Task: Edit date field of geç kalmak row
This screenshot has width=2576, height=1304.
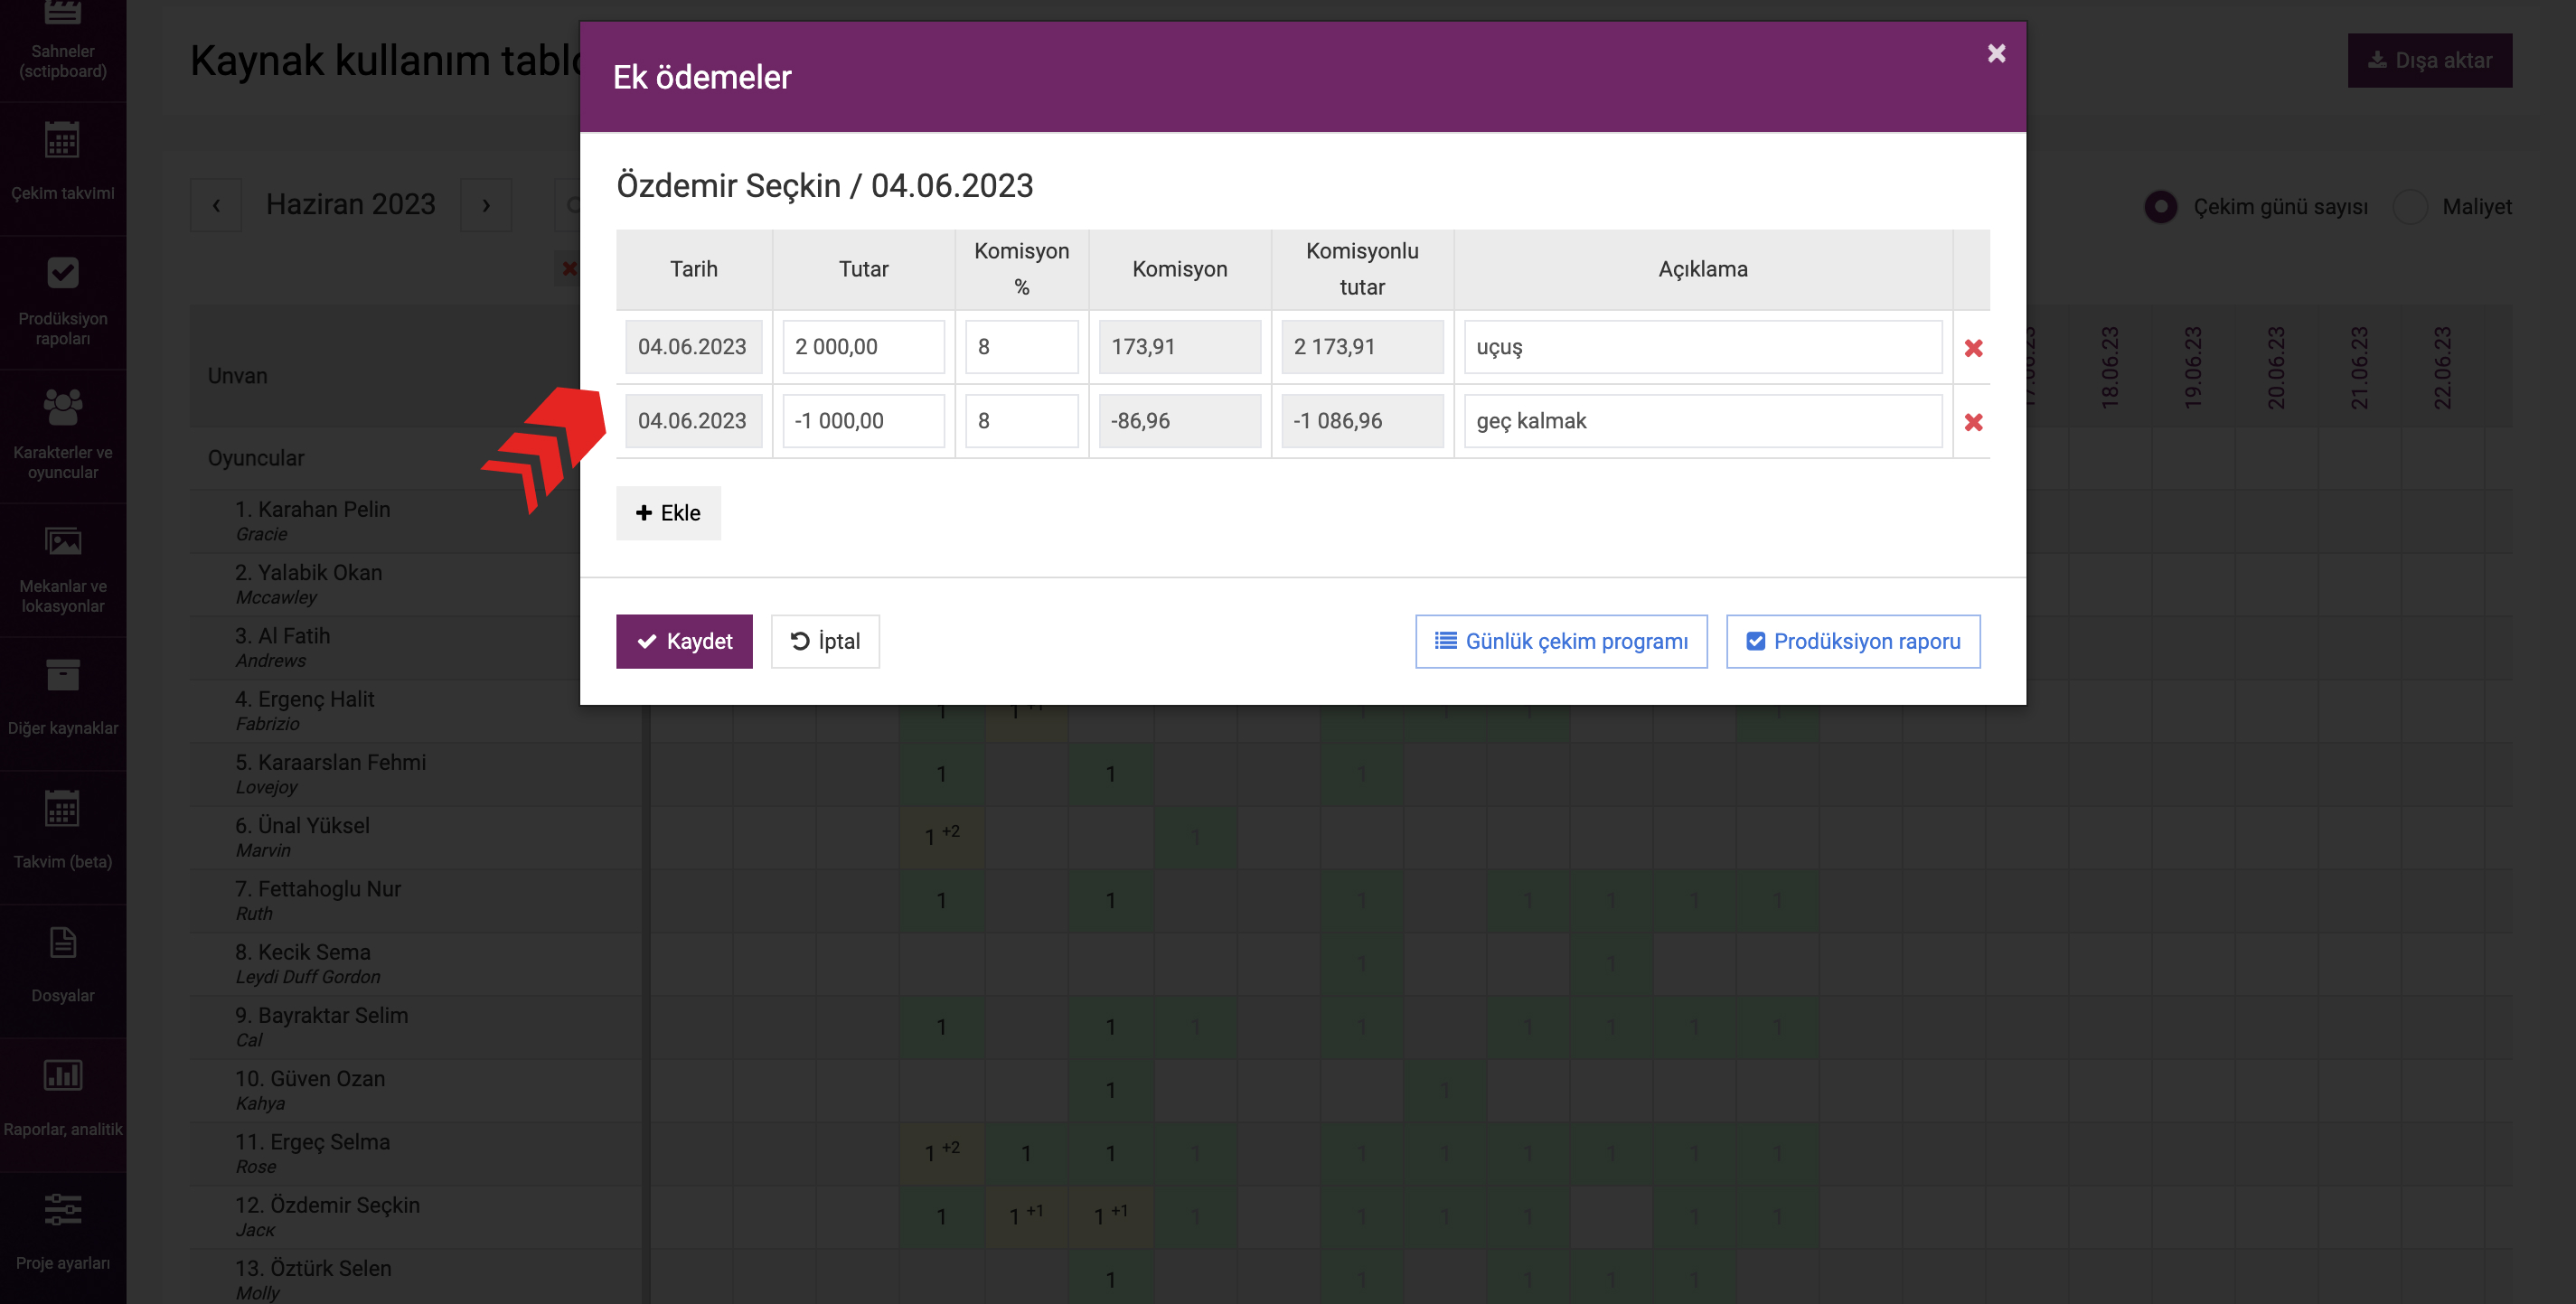Action: 693,421
